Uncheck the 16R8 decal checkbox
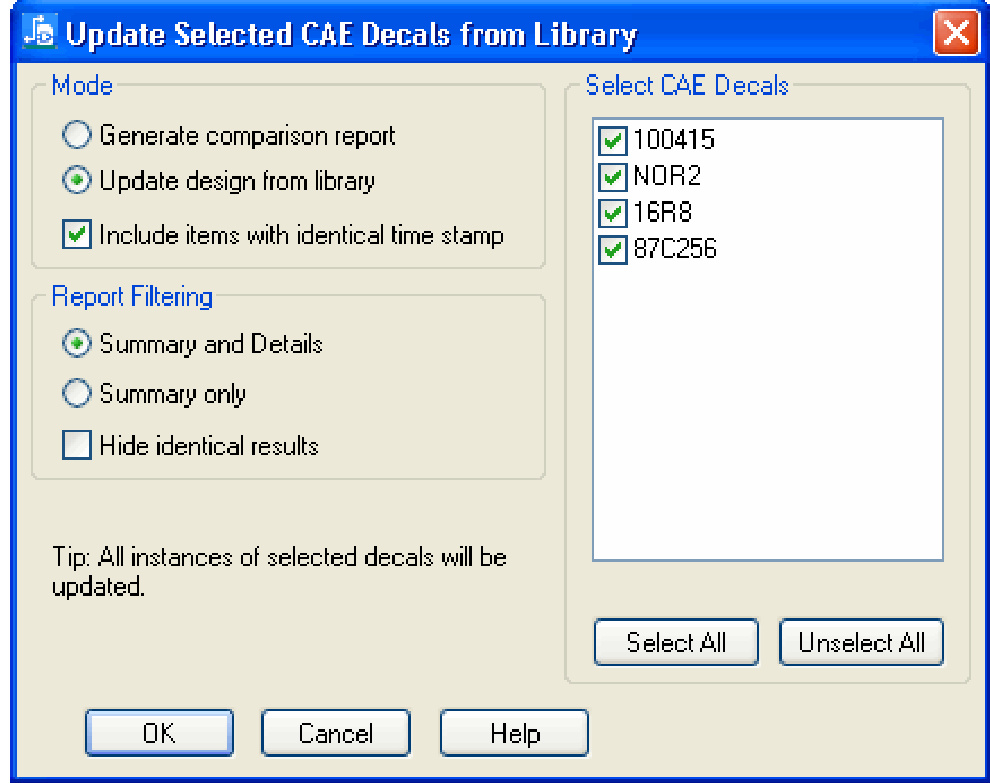This screenshot has width=990, height=783. click(x=612, y=213)
